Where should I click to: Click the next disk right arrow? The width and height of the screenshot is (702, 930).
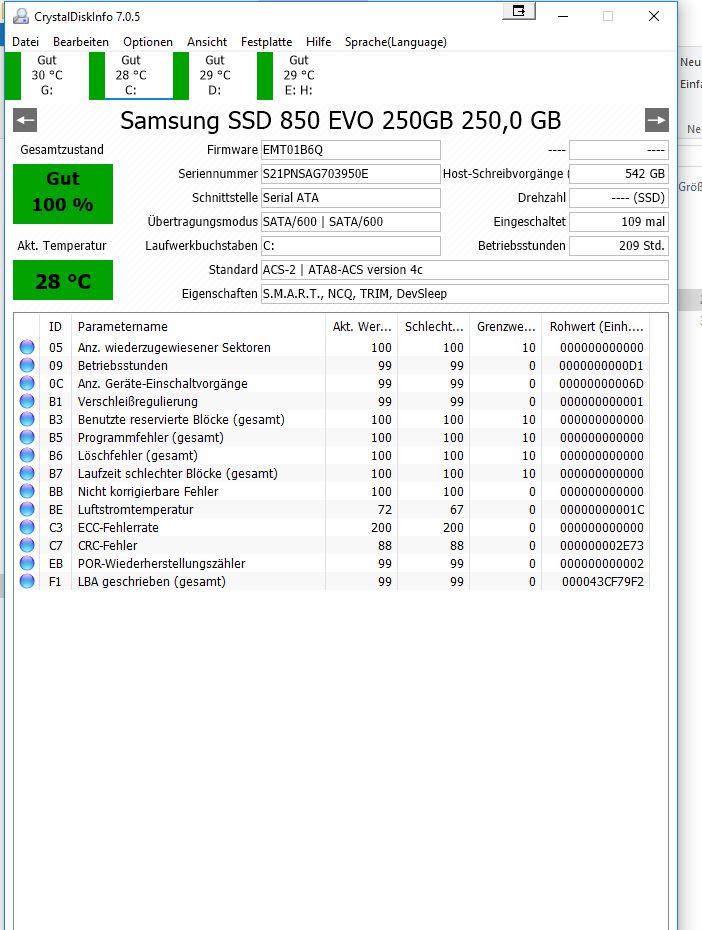[x=657, y=120]
